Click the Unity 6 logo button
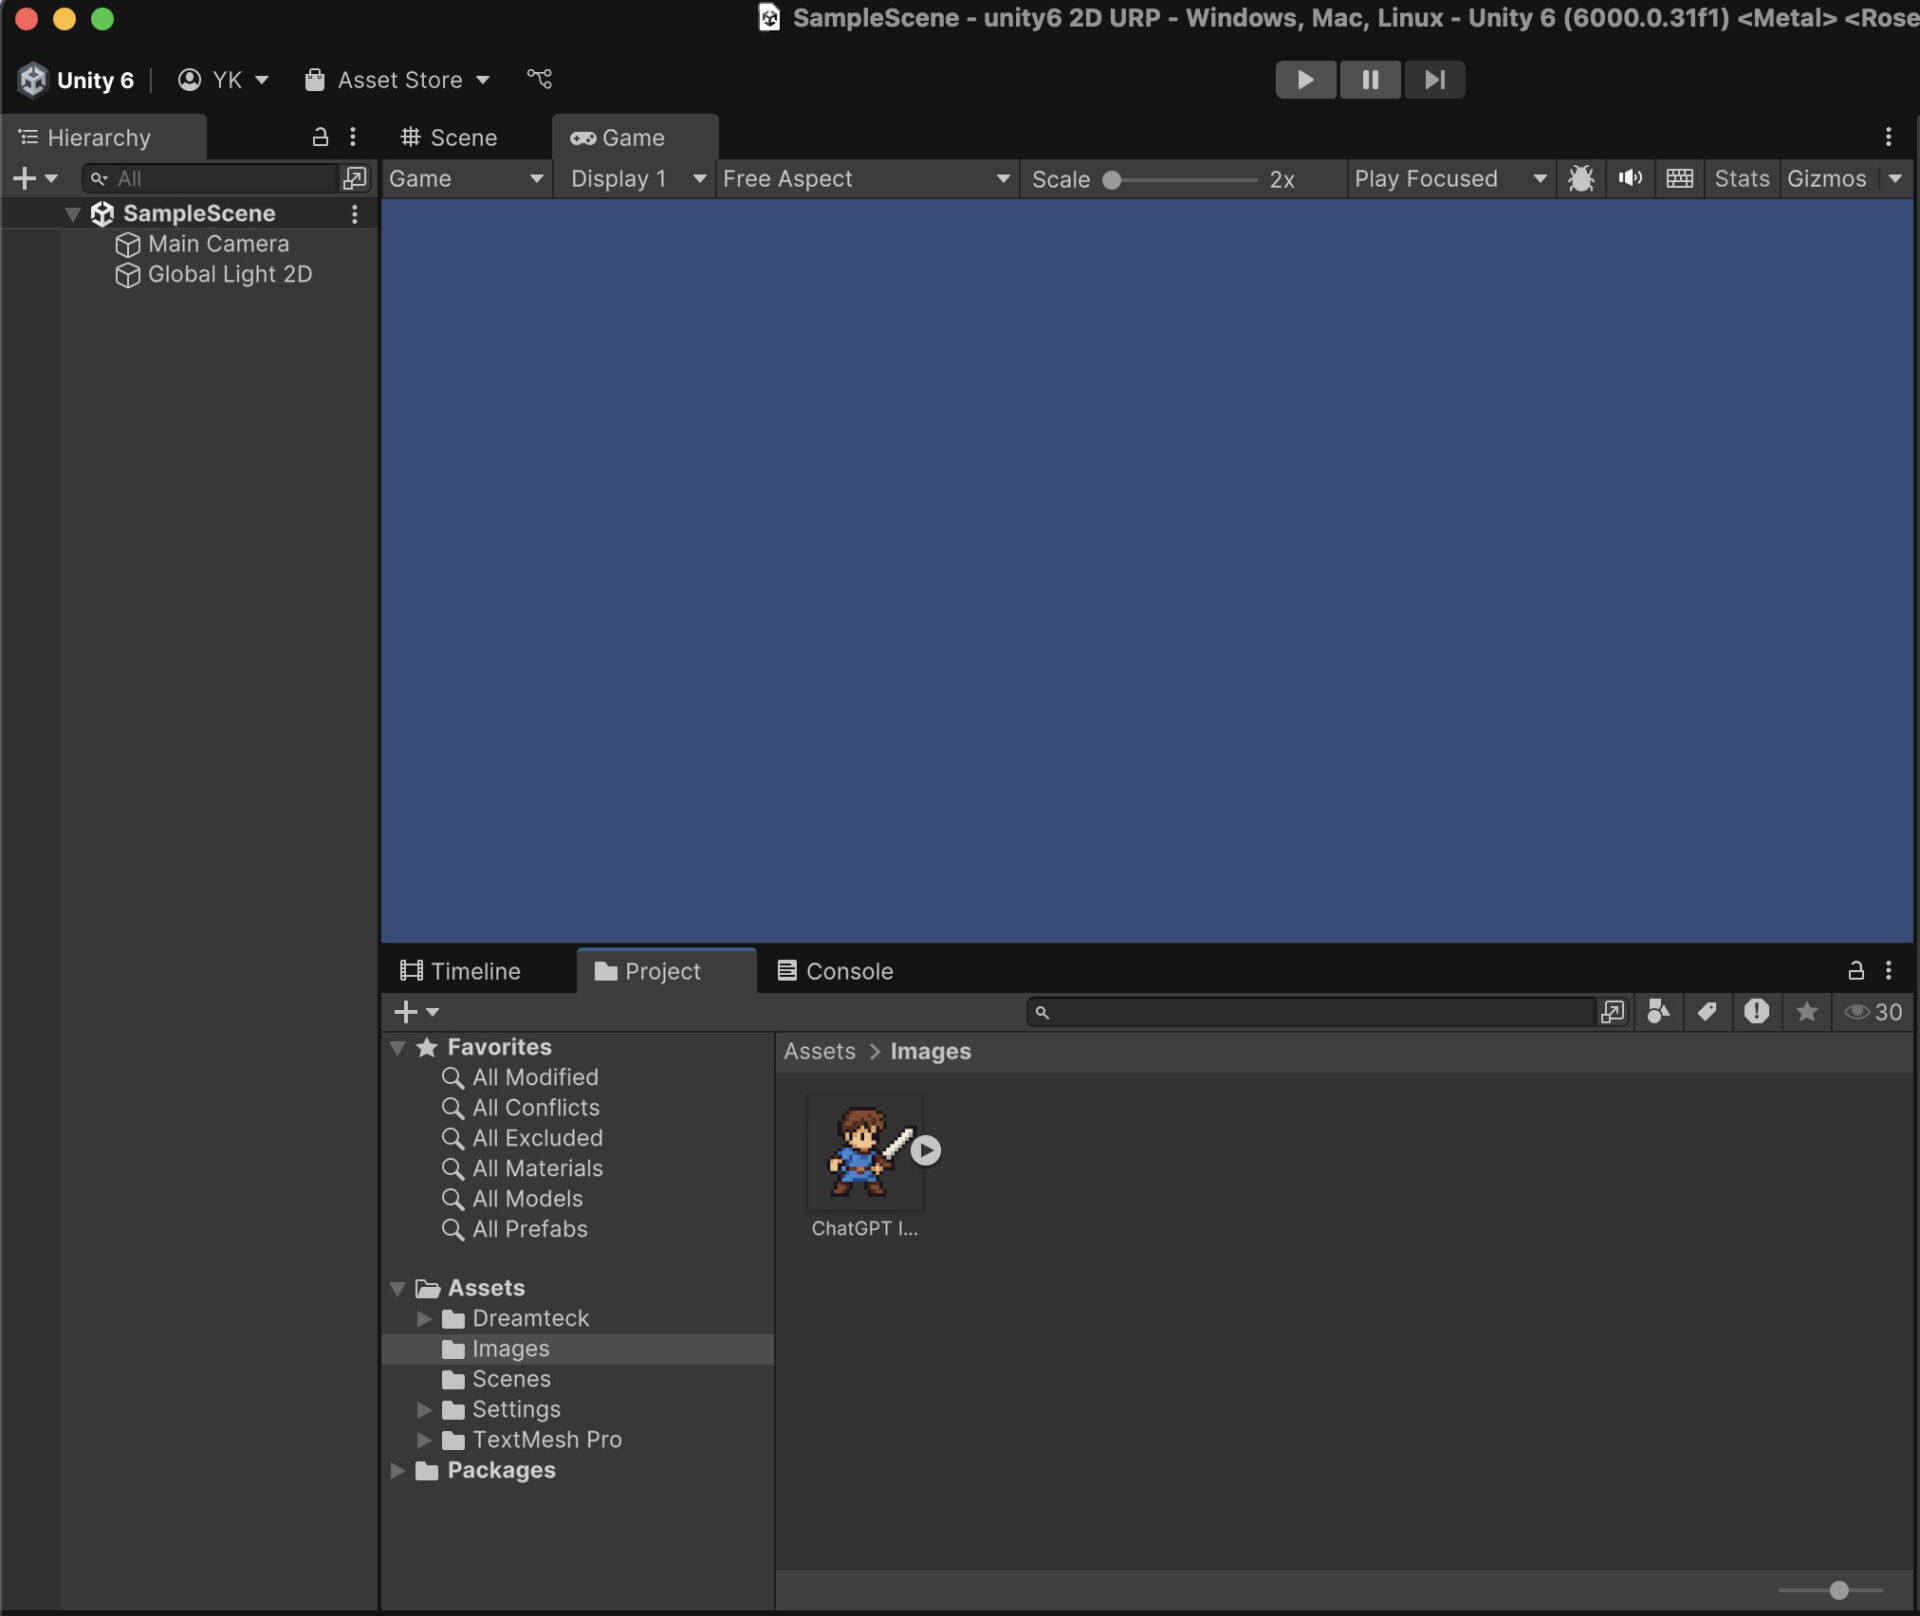The image size is (1920, 1616). click(x=76, y=80)
